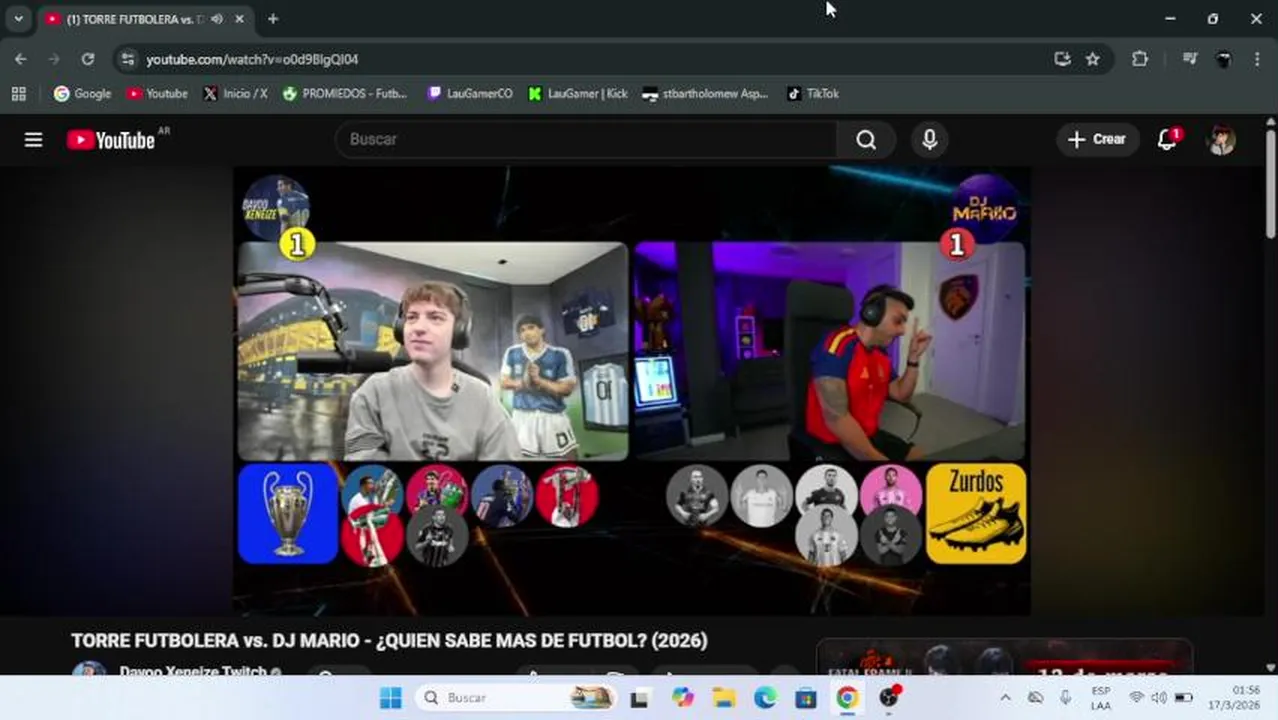Open the TikTok bookmark

[x=813, y=94]
